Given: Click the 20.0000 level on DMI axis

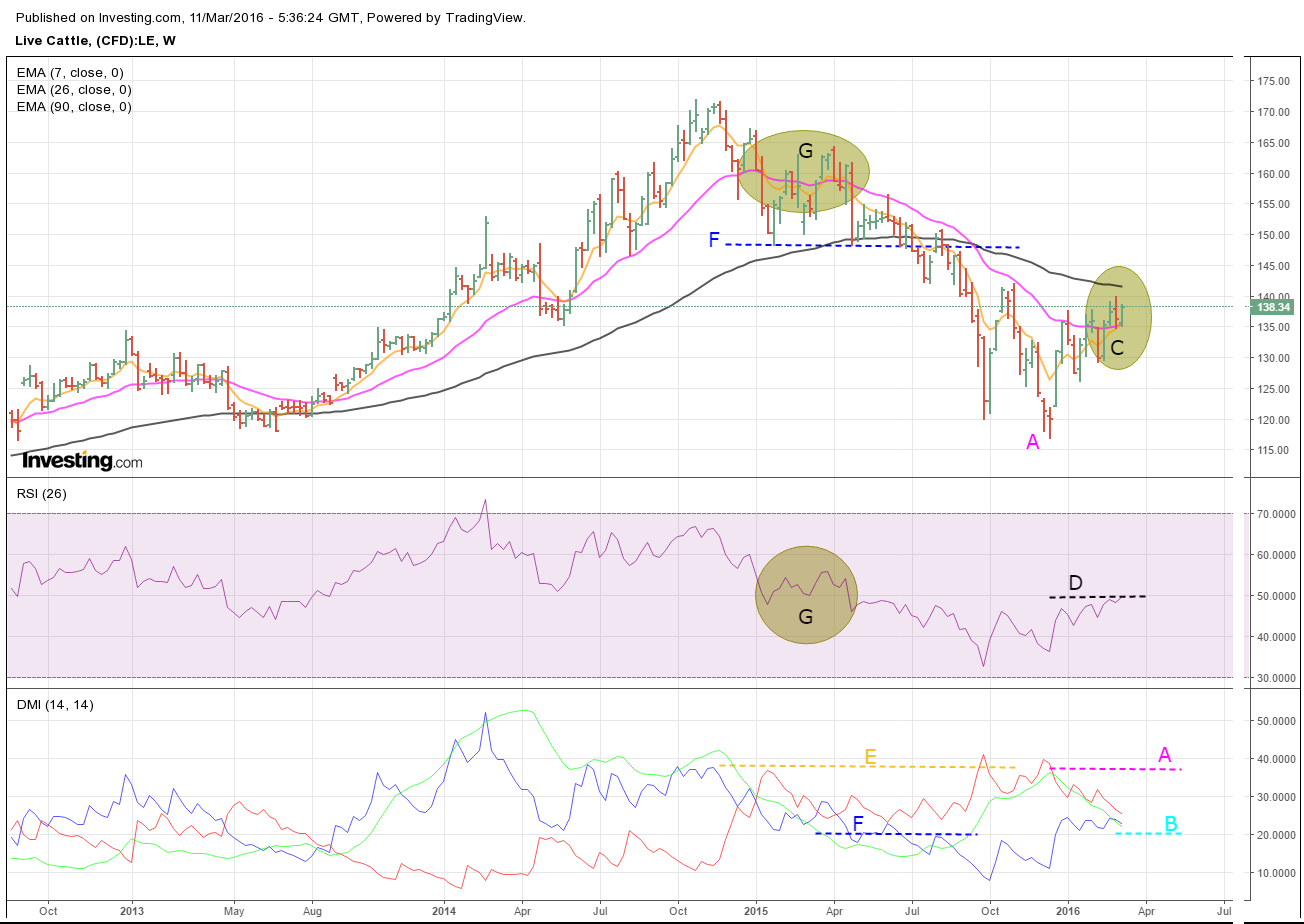Looking at the screenshot, I should [1277, 835].
